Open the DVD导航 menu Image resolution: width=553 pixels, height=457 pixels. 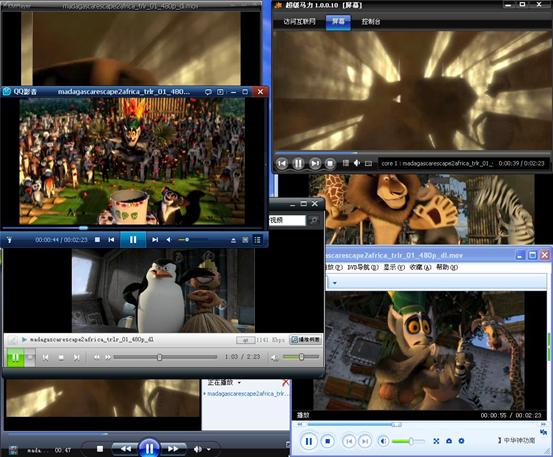click(363, 267)
